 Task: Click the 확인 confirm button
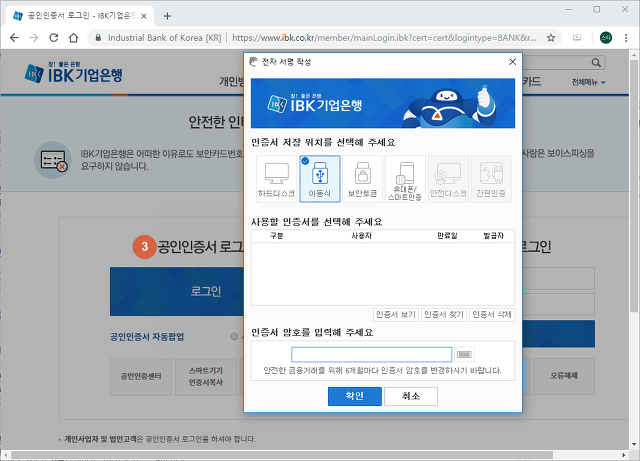tap(355, 396)
